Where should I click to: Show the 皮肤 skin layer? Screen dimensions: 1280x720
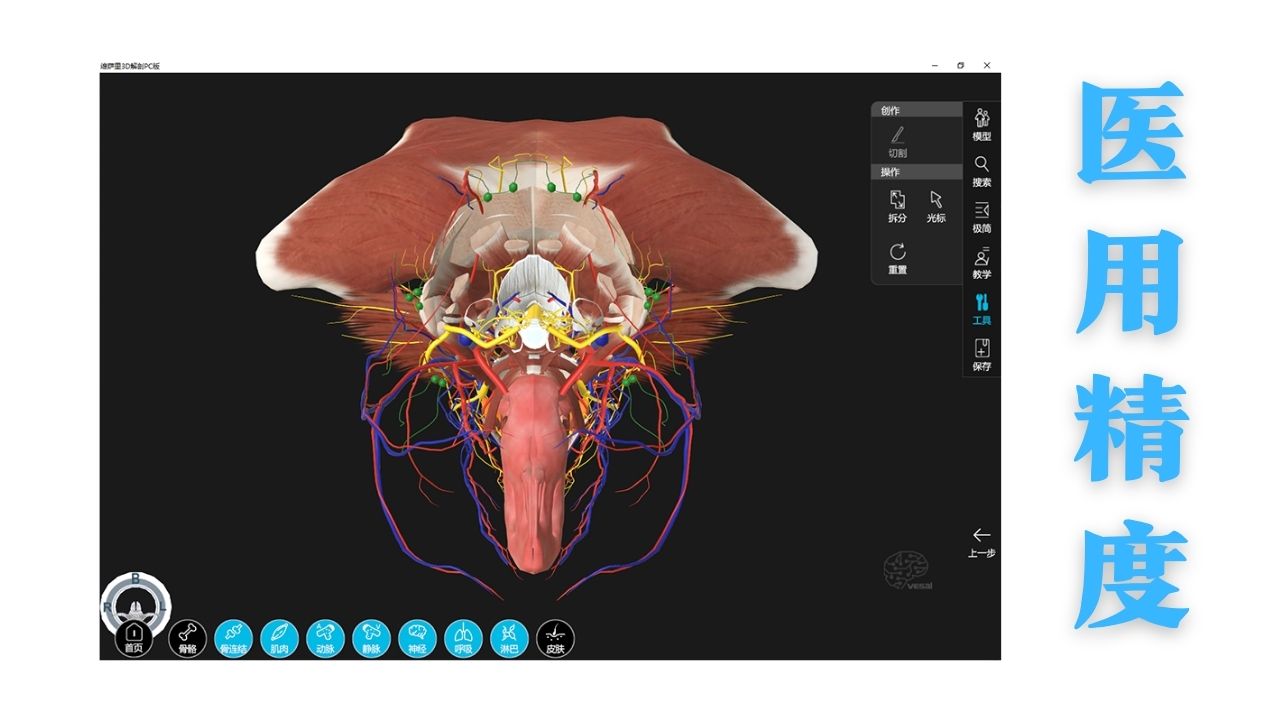tap(555, 638)
